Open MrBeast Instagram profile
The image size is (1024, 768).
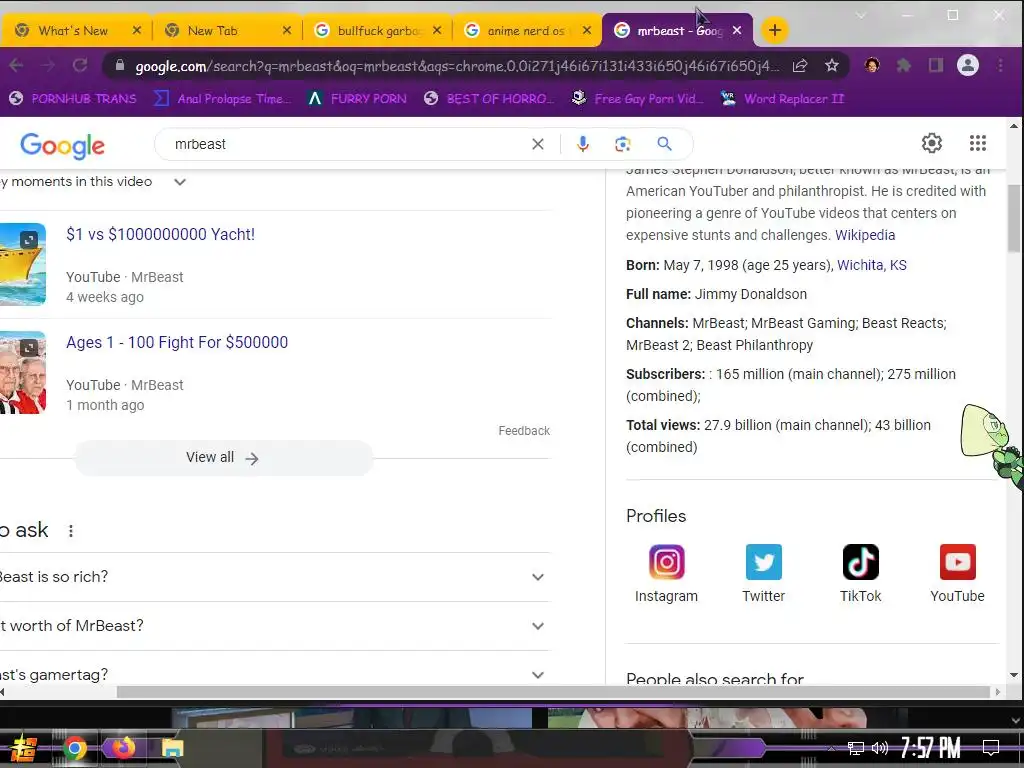pos(666,573)
